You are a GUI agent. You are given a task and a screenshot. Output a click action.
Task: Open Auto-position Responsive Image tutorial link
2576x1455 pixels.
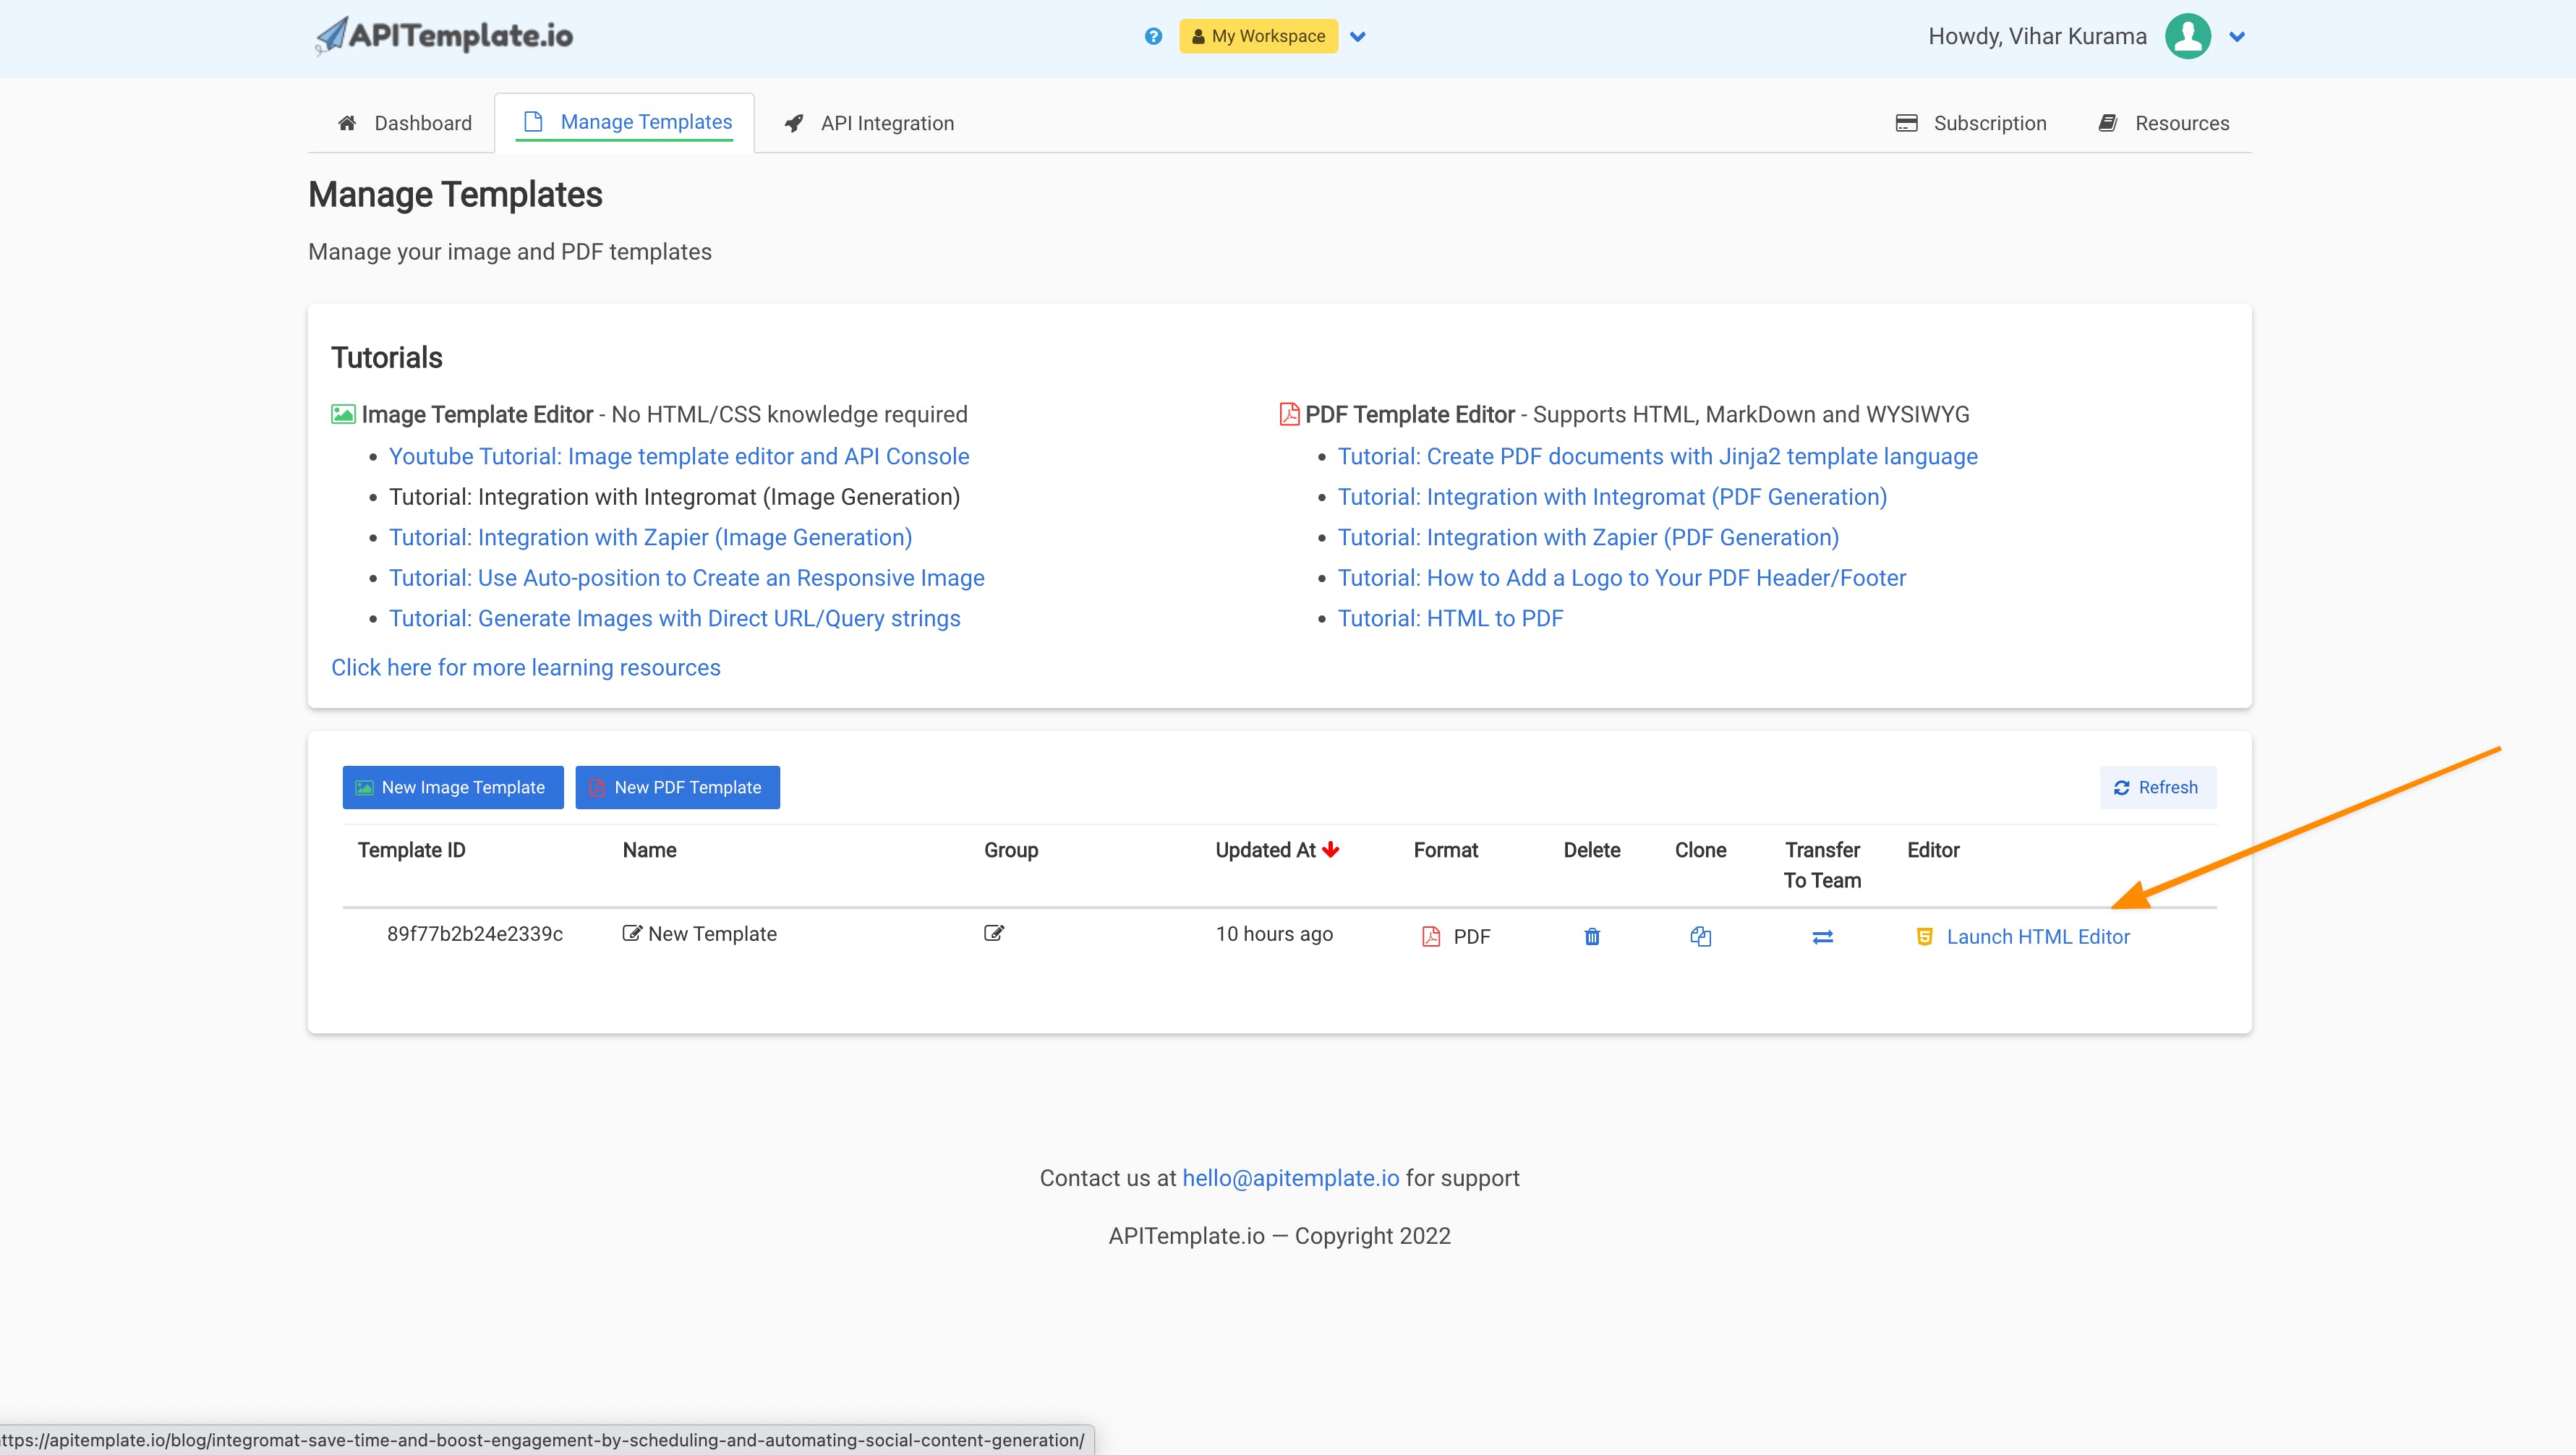pyautogui.click(x=686, y=578)
